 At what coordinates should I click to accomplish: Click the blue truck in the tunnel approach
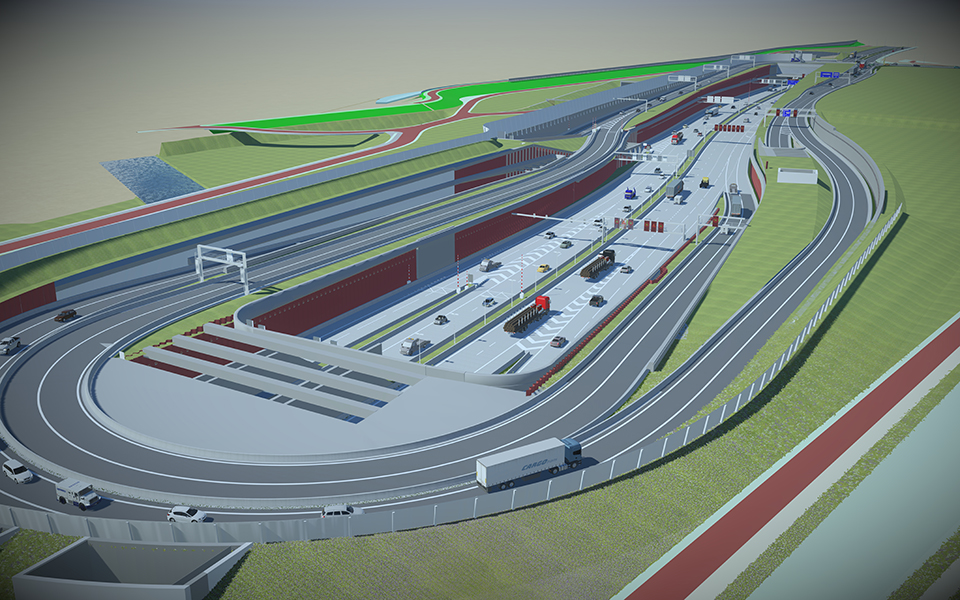(630, 193)
